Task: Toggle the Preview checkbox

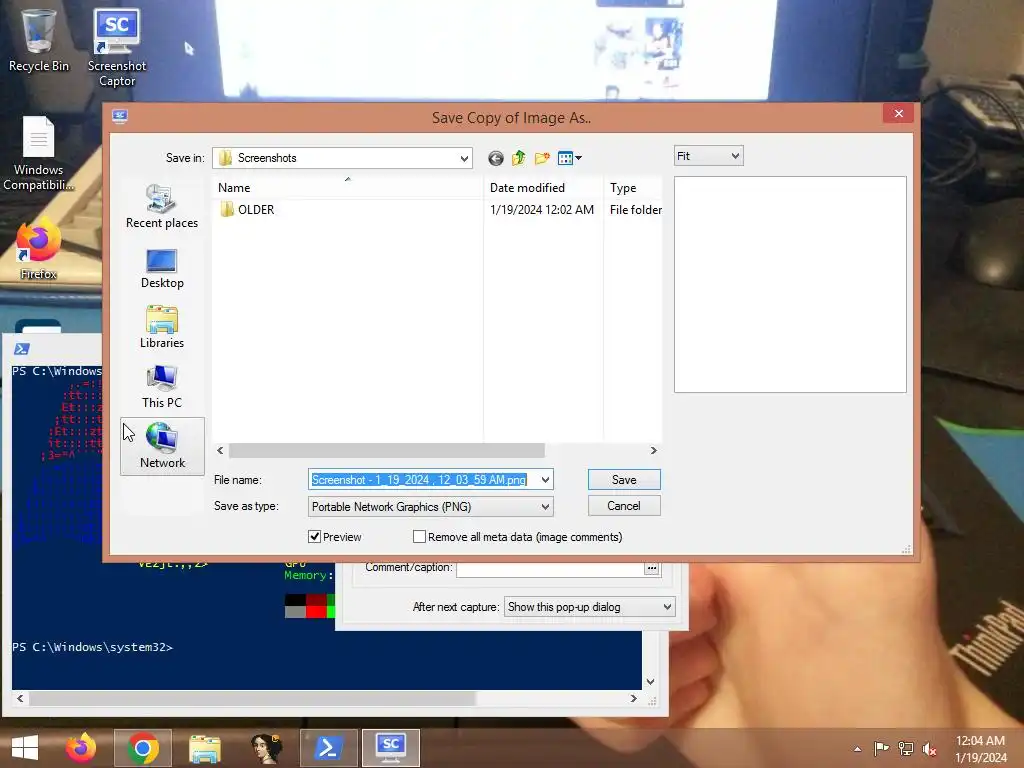Action: 315,537
